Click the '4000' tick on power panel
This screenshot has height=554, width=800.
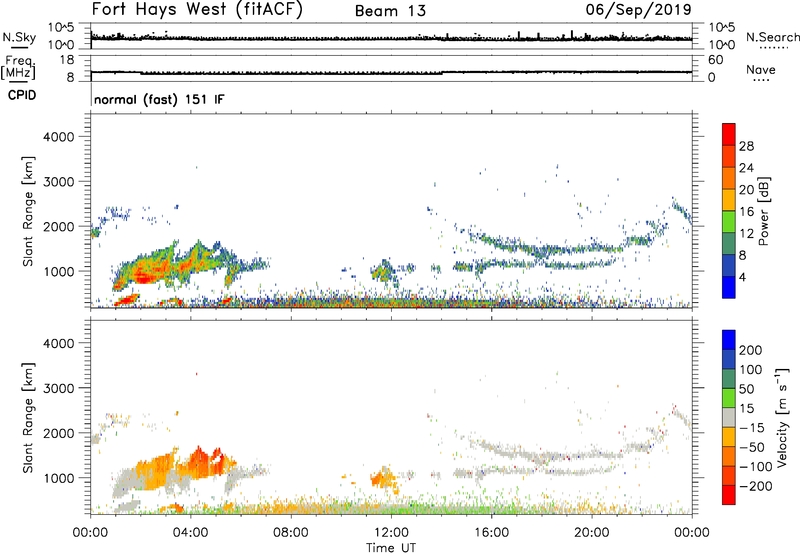[59, 137]
